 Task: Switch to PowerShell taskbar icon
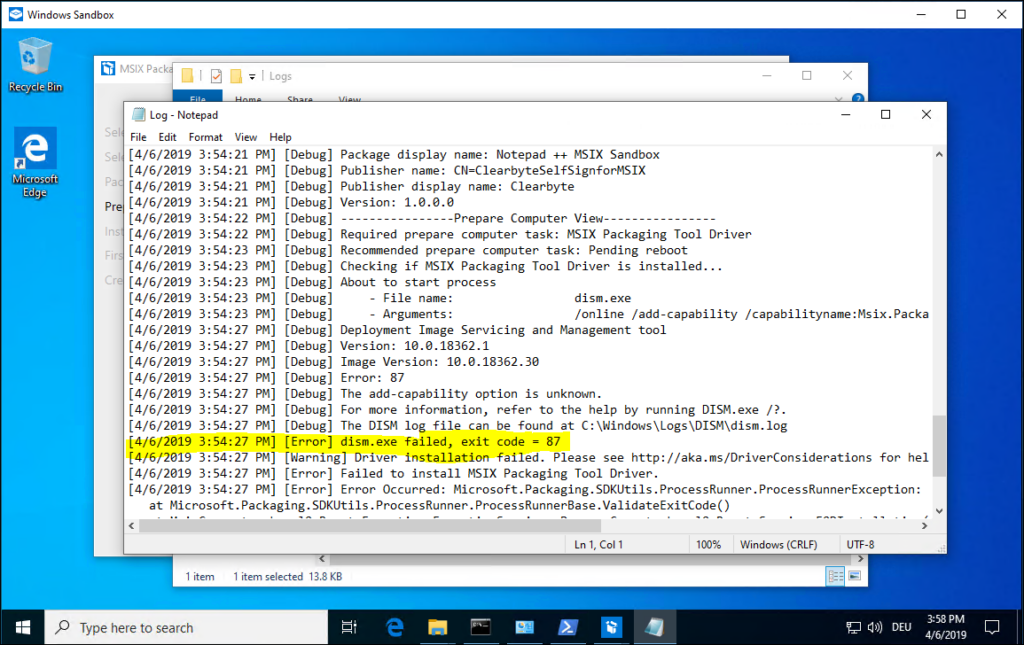point(567,627)
